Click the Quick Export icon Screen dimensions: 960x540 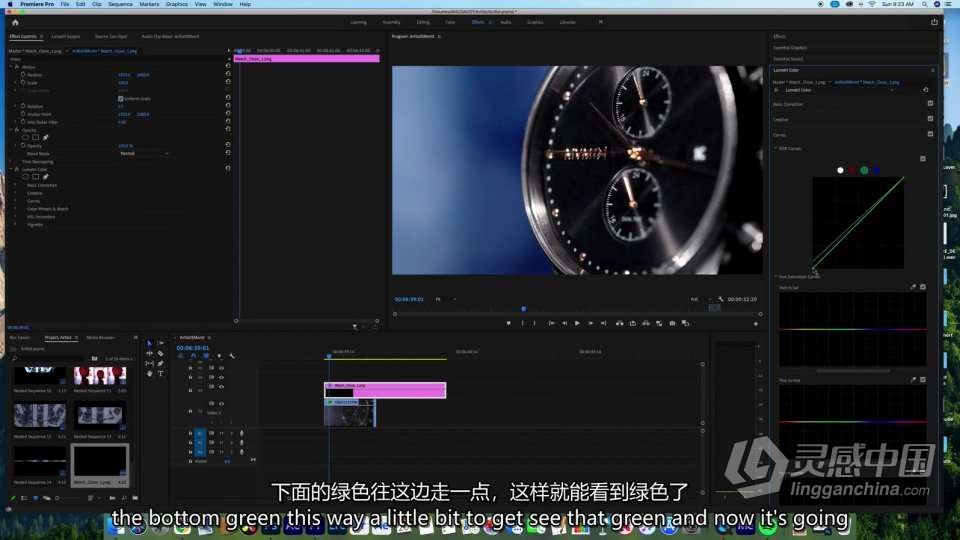934,22
